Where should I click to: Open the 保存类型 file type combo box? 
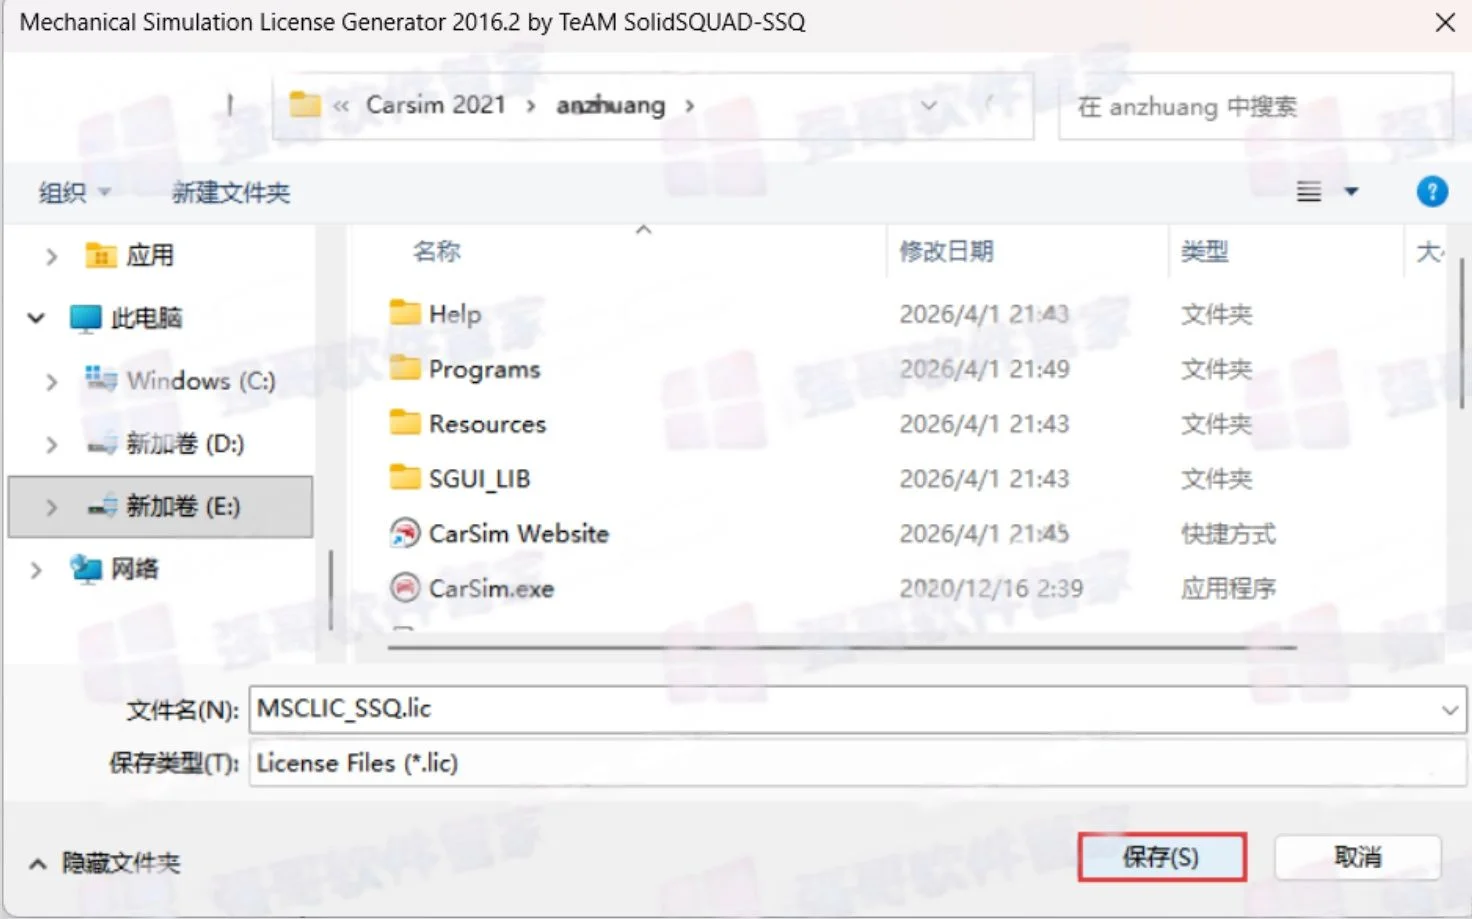coord(858,763)
